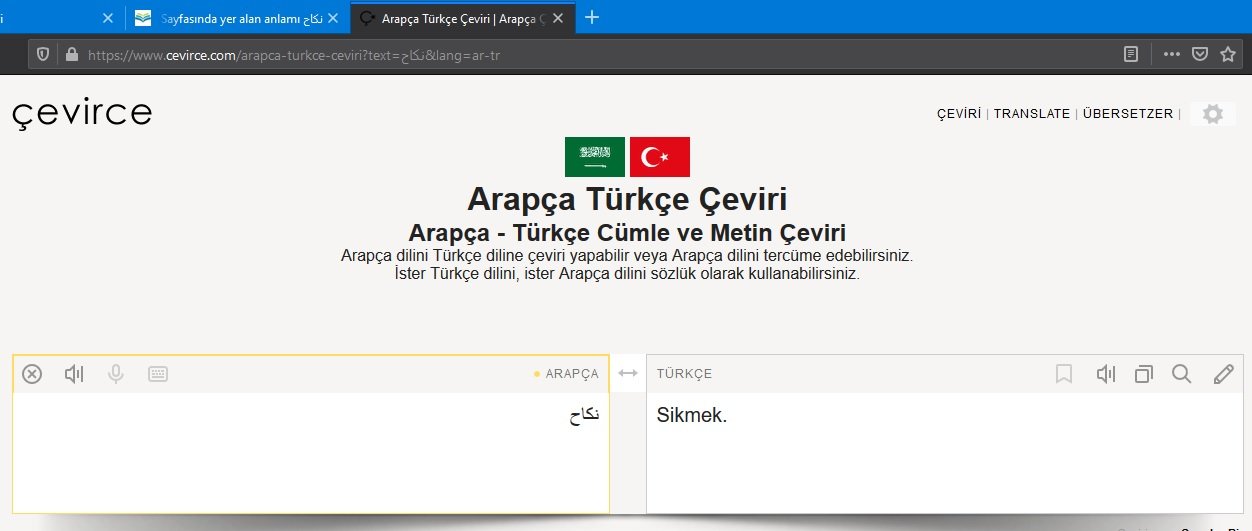Open the ÜBERSETZER link
The width and height of the screenshot is (1252, 531).
1128,114
